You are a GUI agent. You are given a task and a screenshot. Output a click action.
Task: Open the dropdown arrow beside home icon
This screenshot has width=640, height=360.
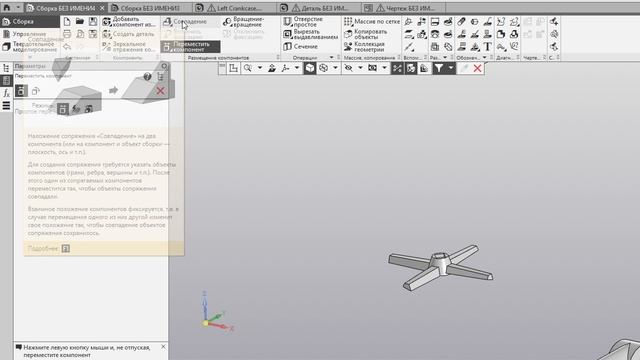(x=18, y=8)
